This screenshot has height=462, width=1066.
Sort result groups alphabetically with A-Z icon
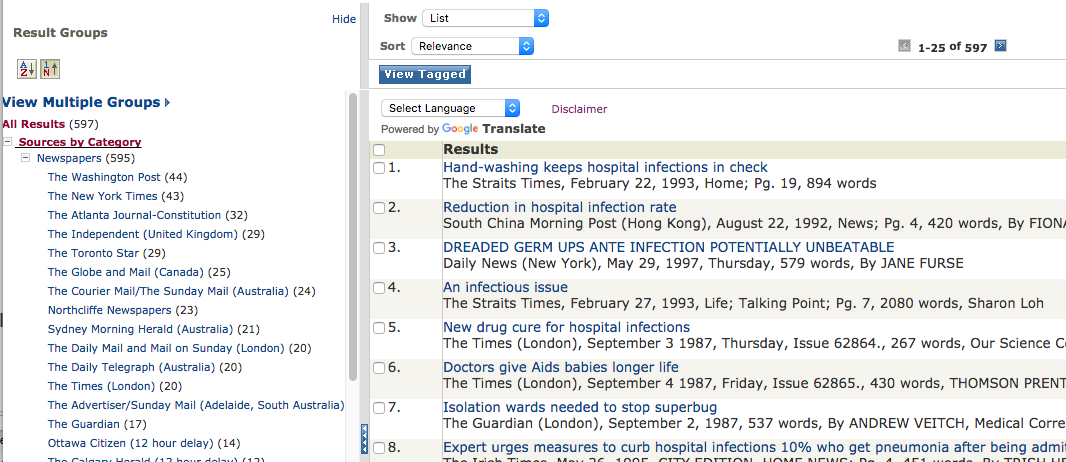[x=27, y=69]
